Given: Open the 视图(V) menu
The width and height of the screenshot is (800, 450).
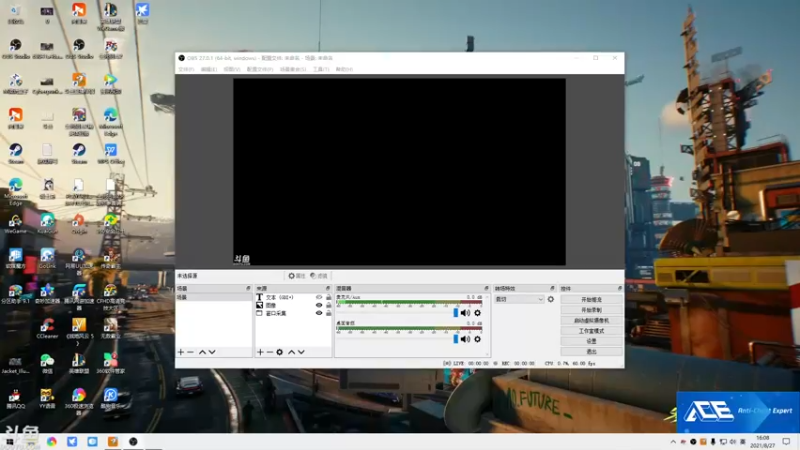Looking at the screenshot, I should [231, 69].
